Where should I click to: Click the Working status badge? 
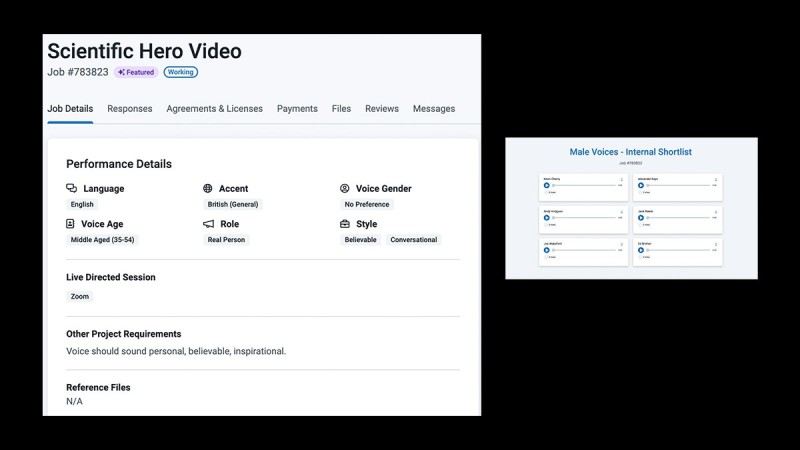(181, 72)
